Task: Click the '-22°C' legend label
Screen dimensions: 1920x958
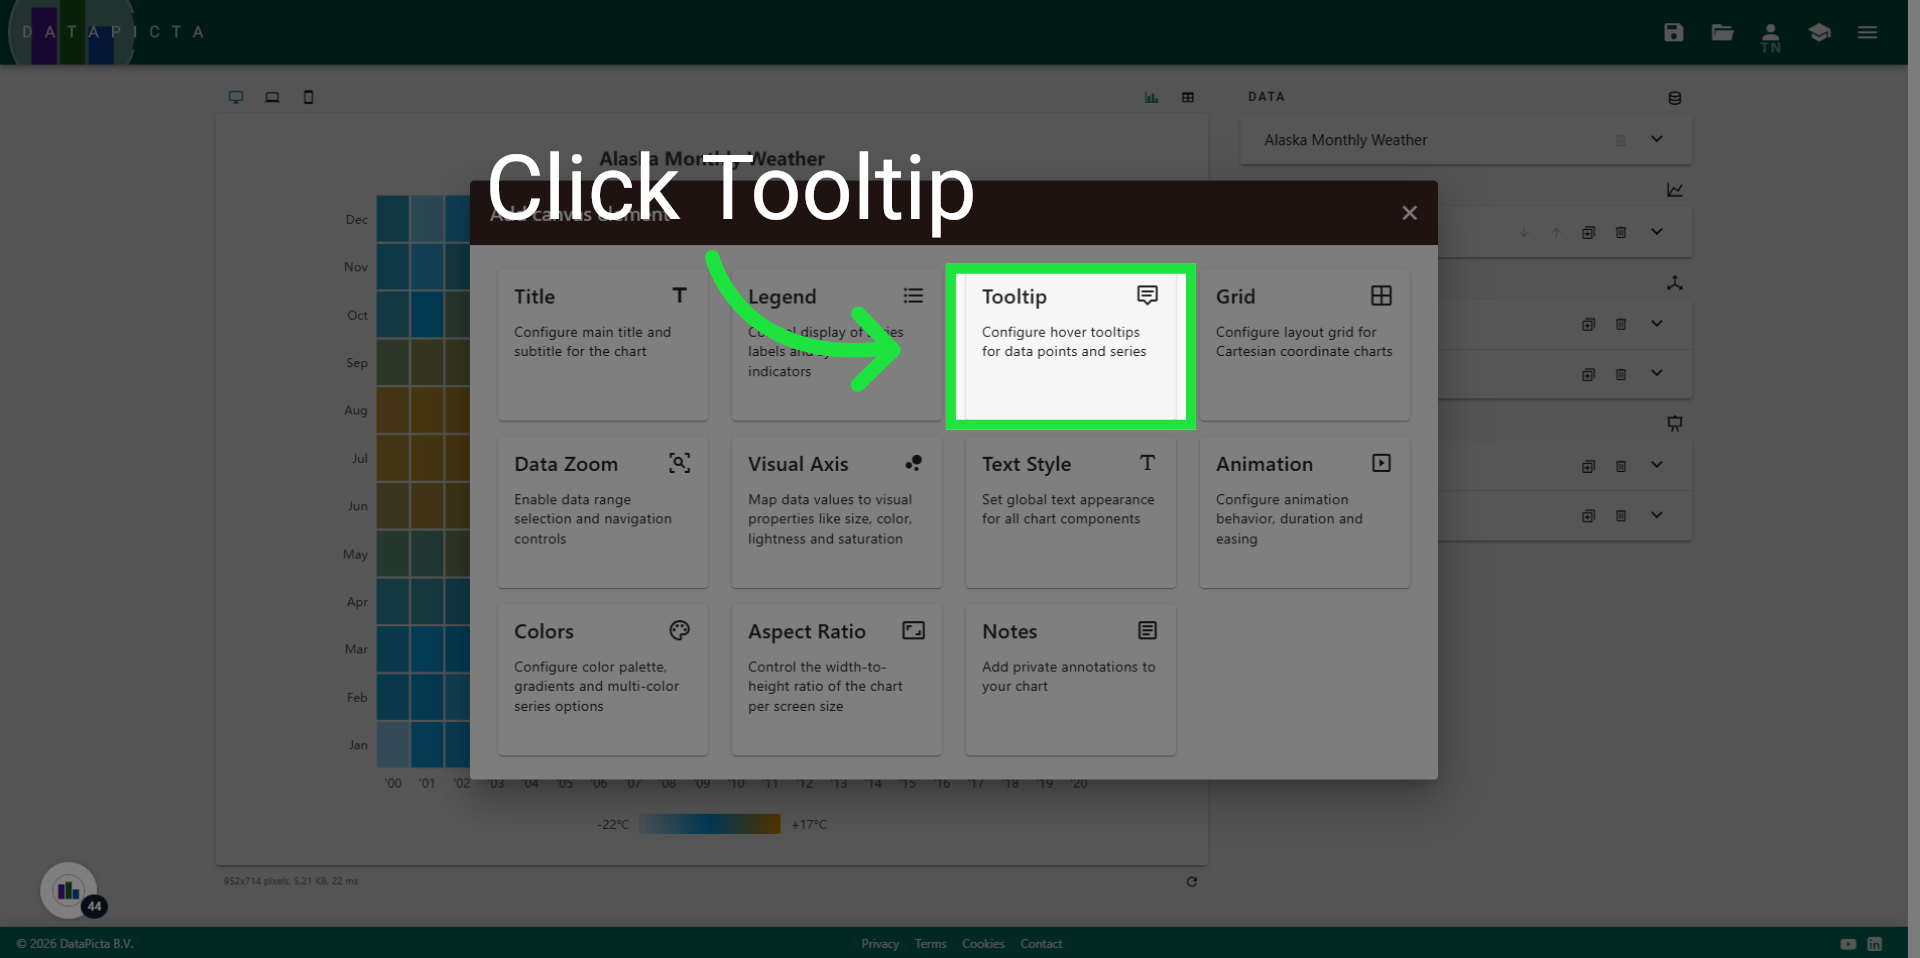Action: pyautogui.click(x=613, y=825)
